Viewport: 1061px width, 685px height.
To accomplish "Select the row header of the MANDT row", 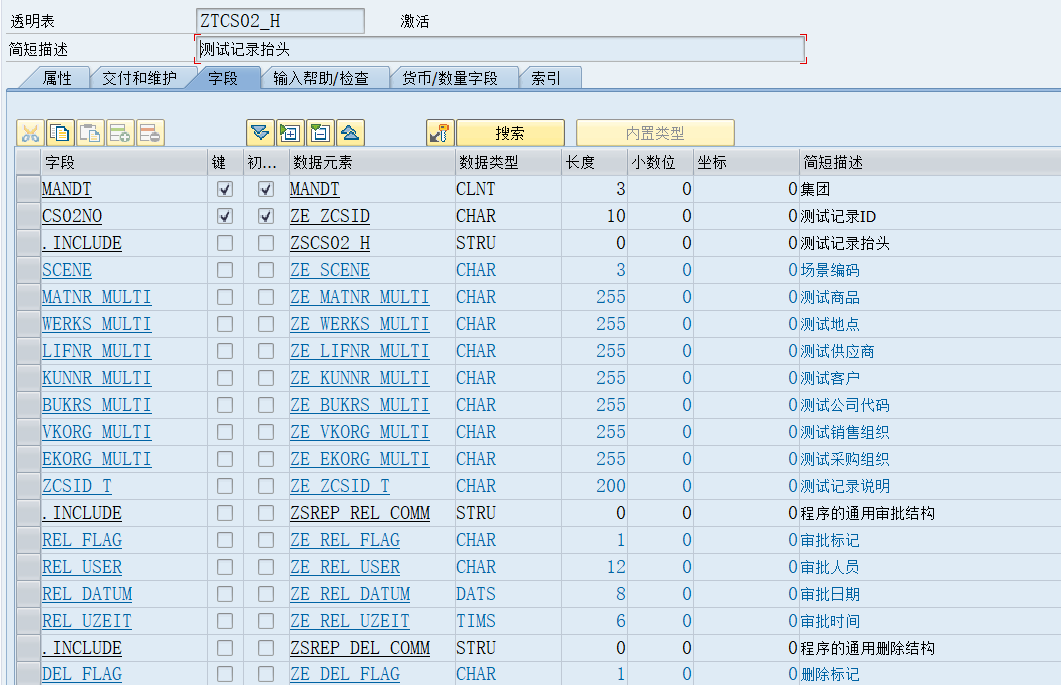I will 28,190.
